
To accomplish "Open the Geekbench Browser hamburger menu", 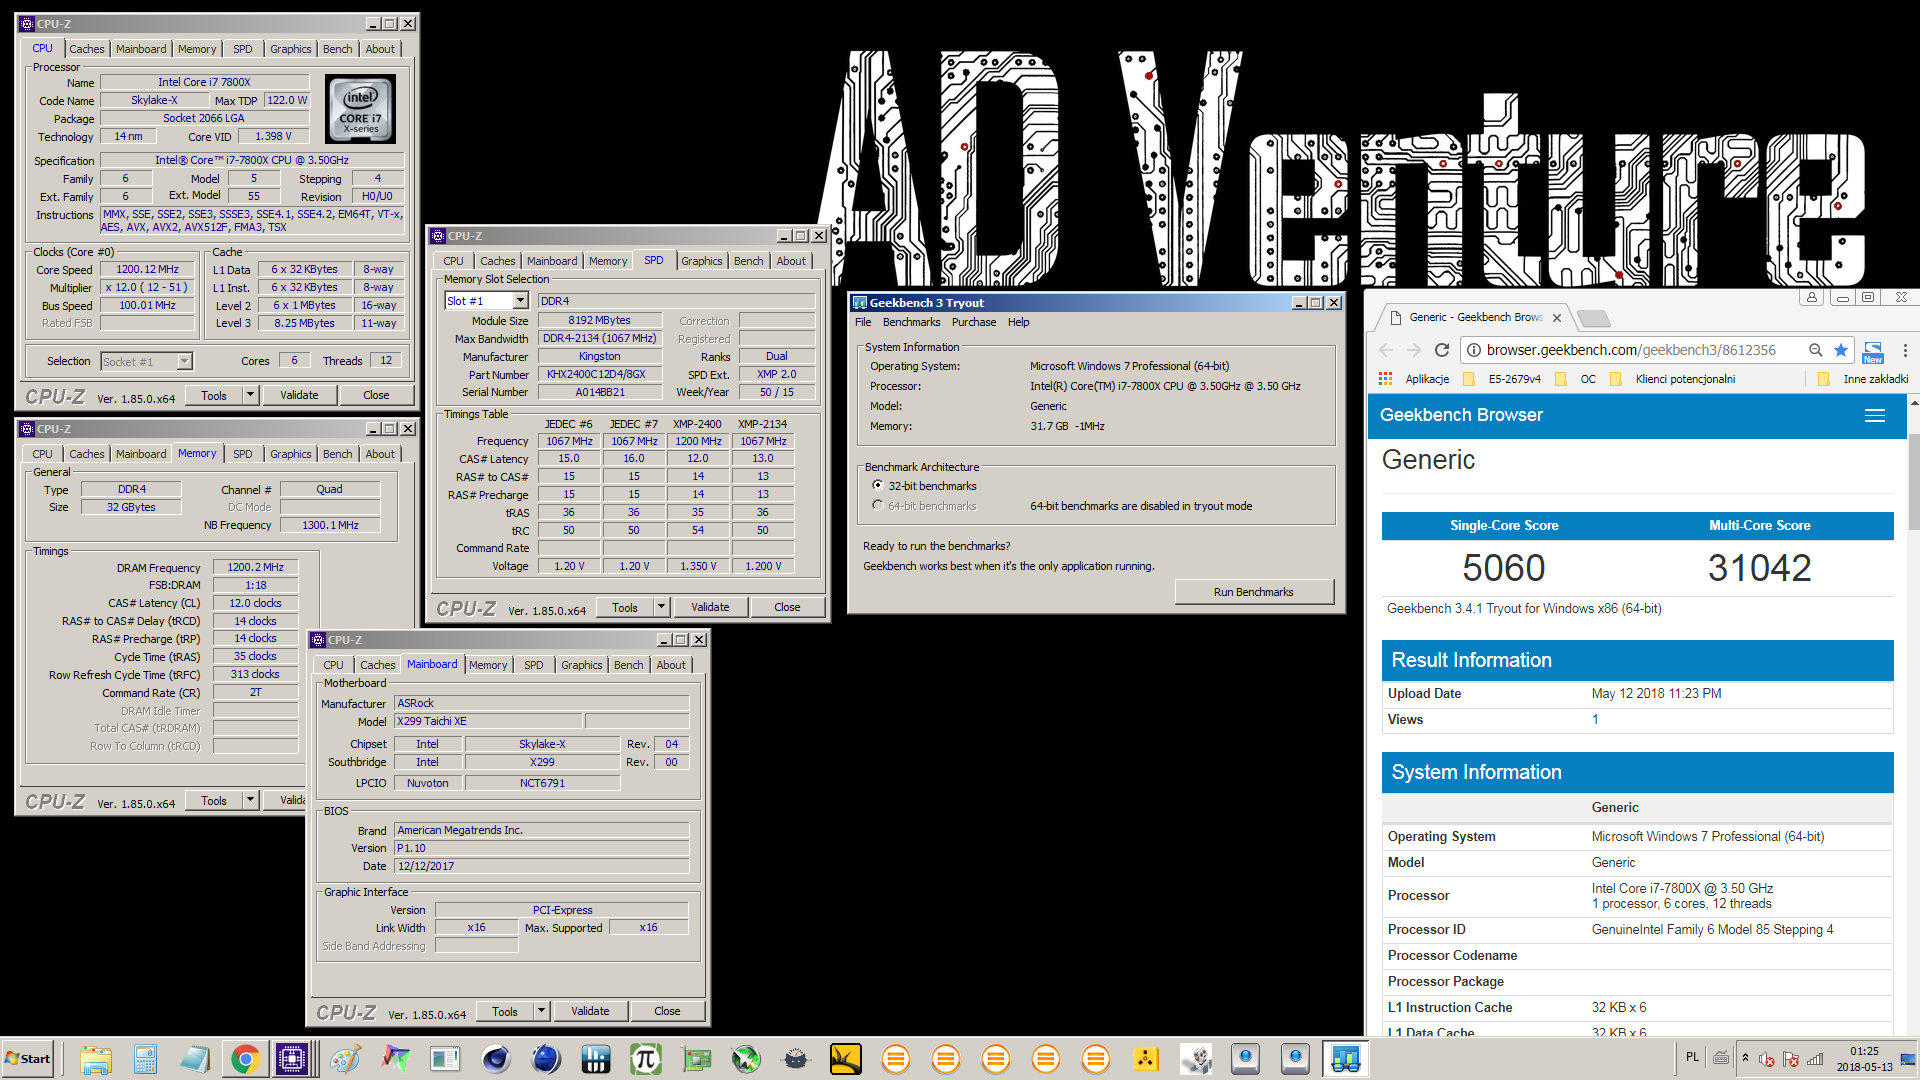I will pos(1875,415).
